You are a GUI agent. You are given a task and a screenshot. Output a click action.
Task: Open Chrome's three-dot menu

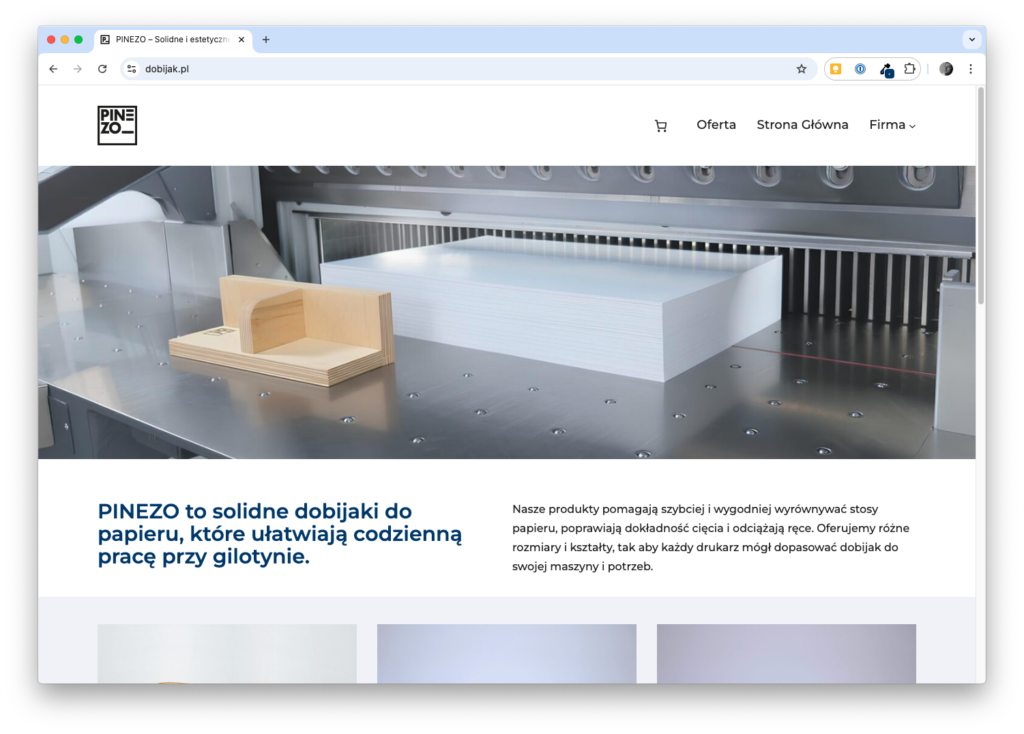(970, 69)
